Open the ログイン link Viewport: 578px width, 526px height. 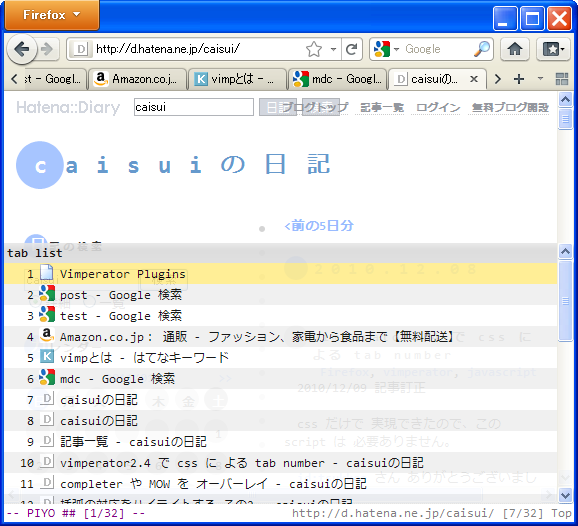[438, 107]
